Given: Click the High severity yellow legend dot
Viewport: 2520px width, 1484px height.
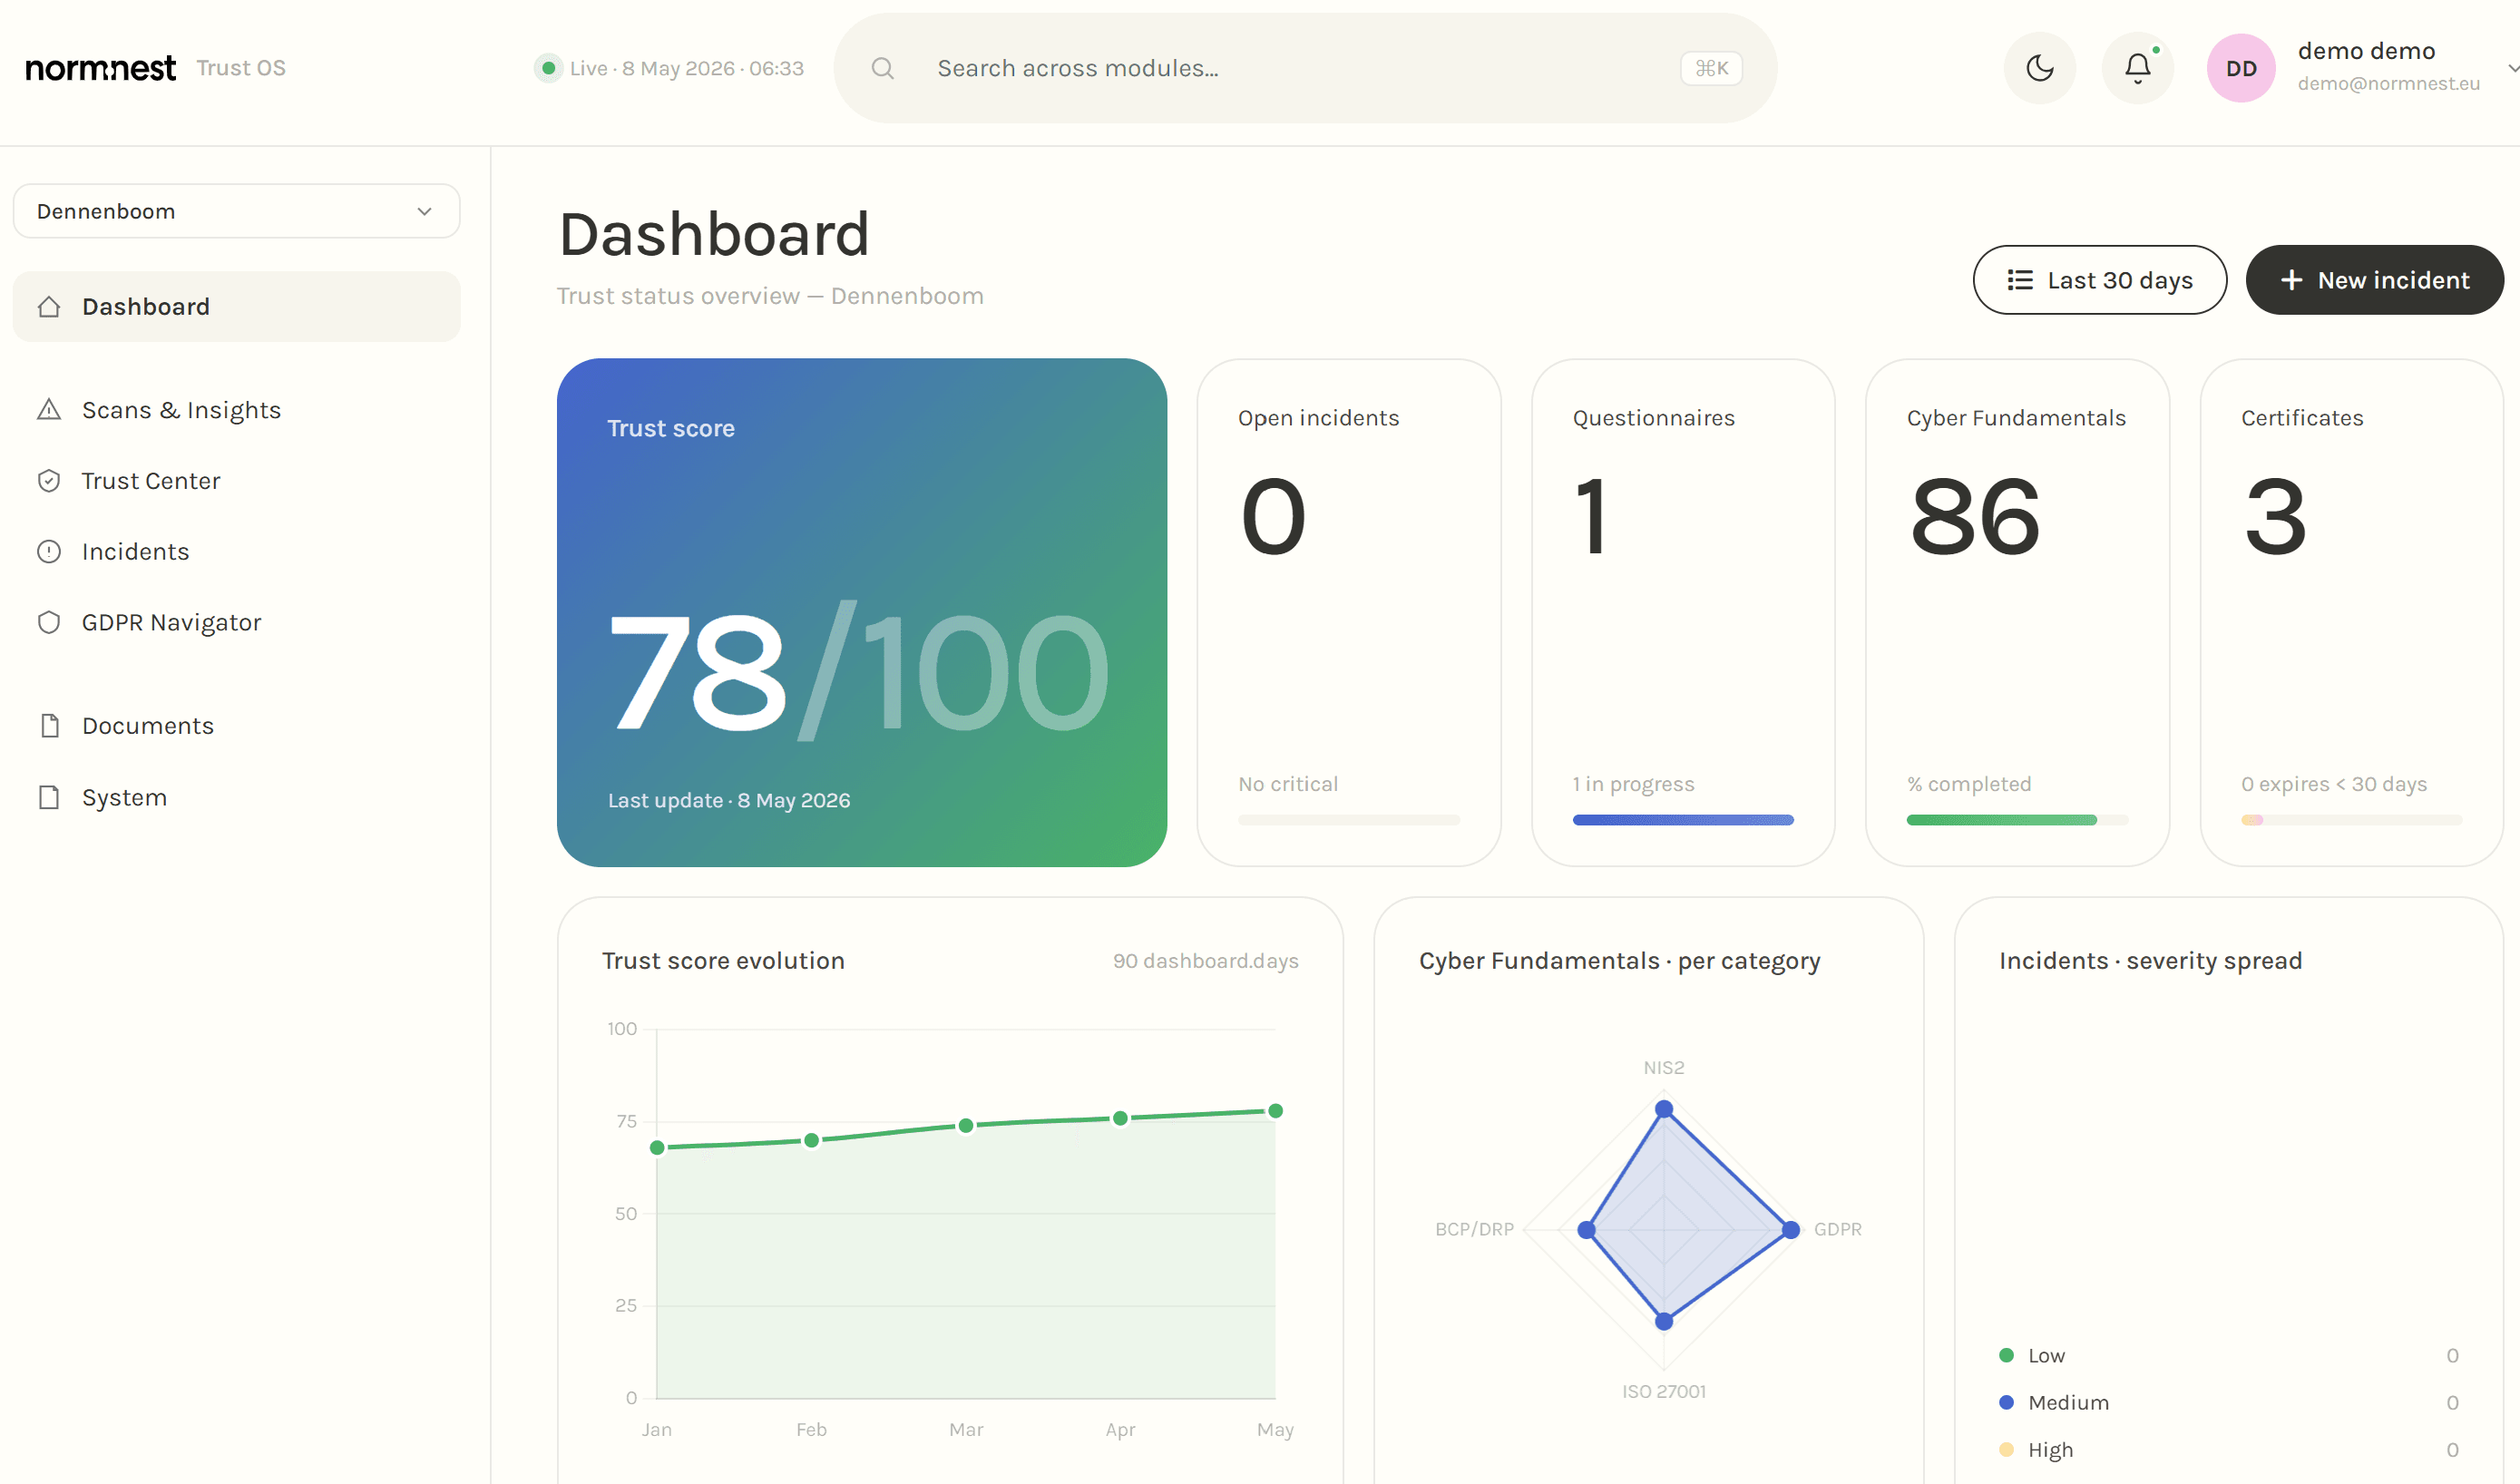Looking at the screenshot, I should coord(2006,1449).
